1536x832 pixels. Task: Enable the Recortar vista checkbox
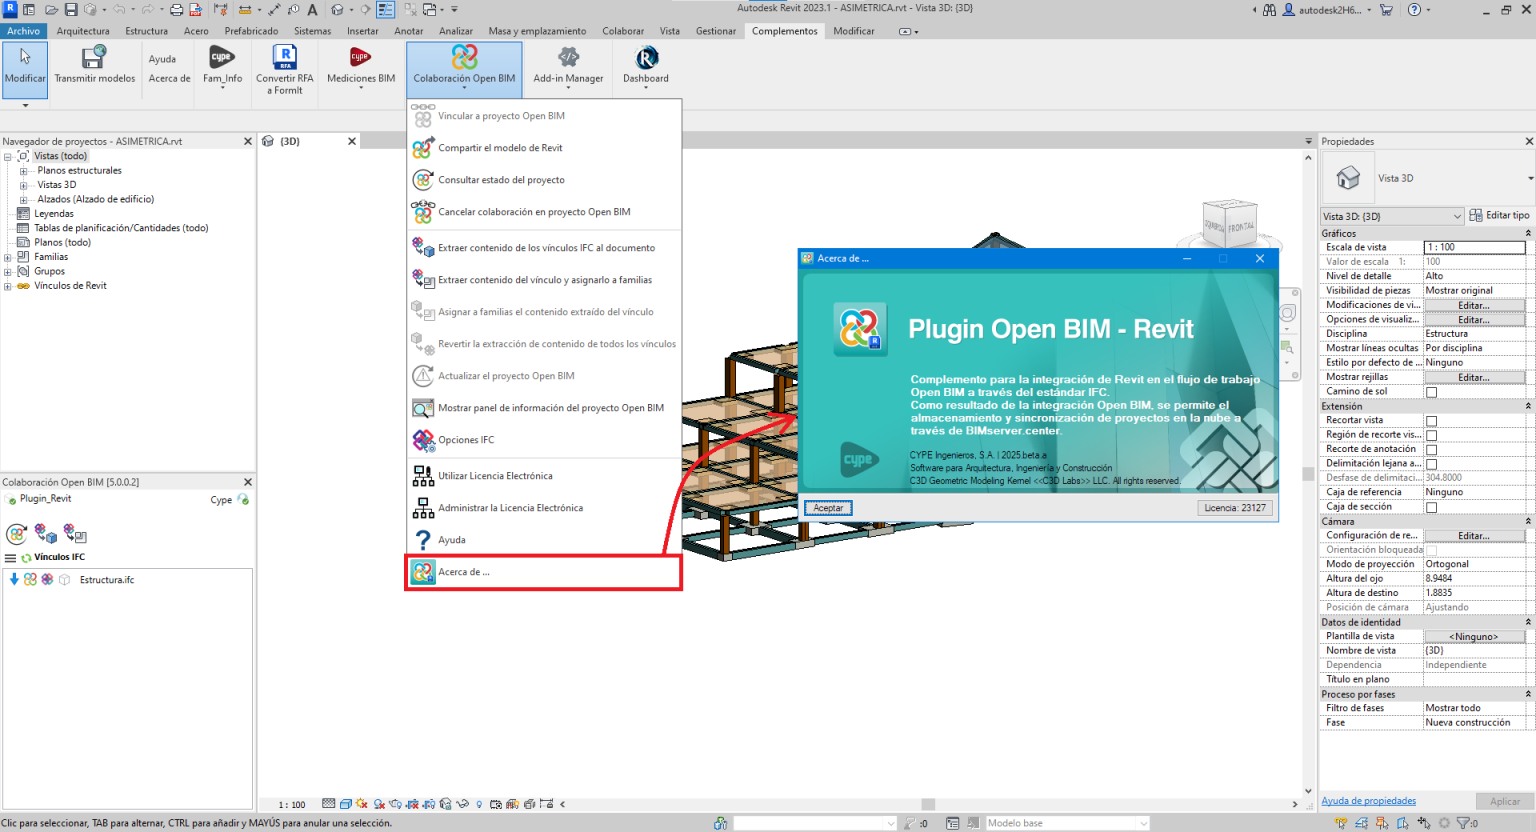(1432, 420)
